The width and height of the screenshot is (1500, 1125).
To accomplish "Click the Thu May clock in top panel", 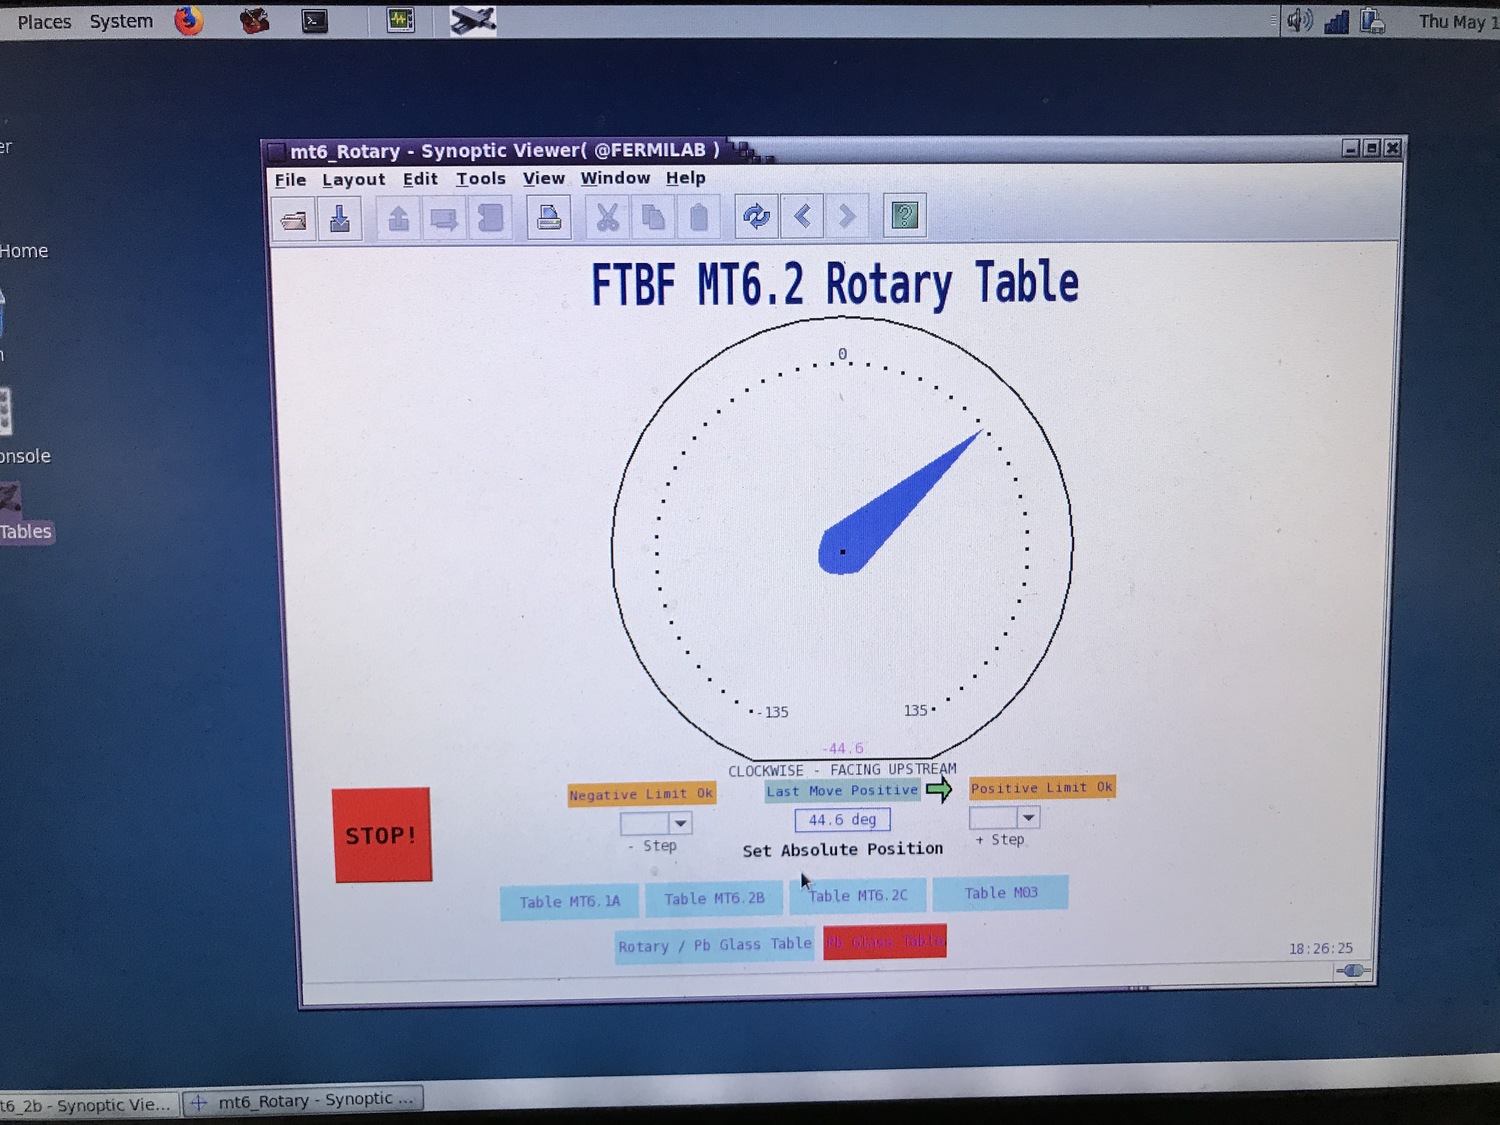I will [x=1458, y=22].
